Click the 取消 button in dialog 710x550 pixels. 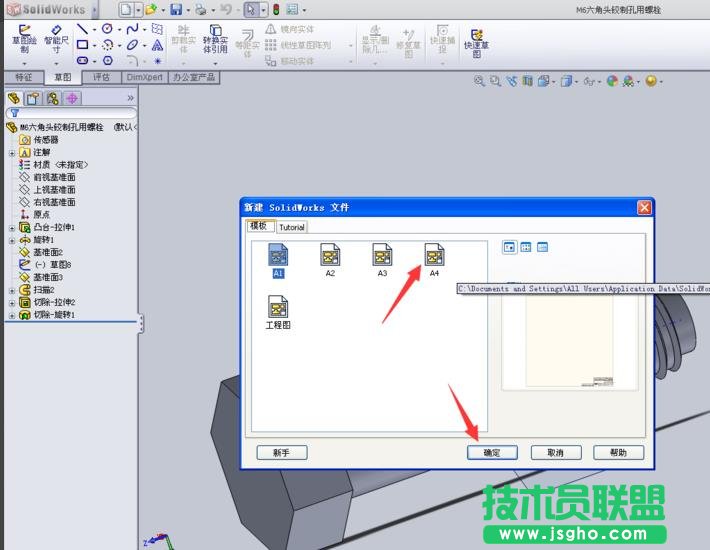[556, 452]
